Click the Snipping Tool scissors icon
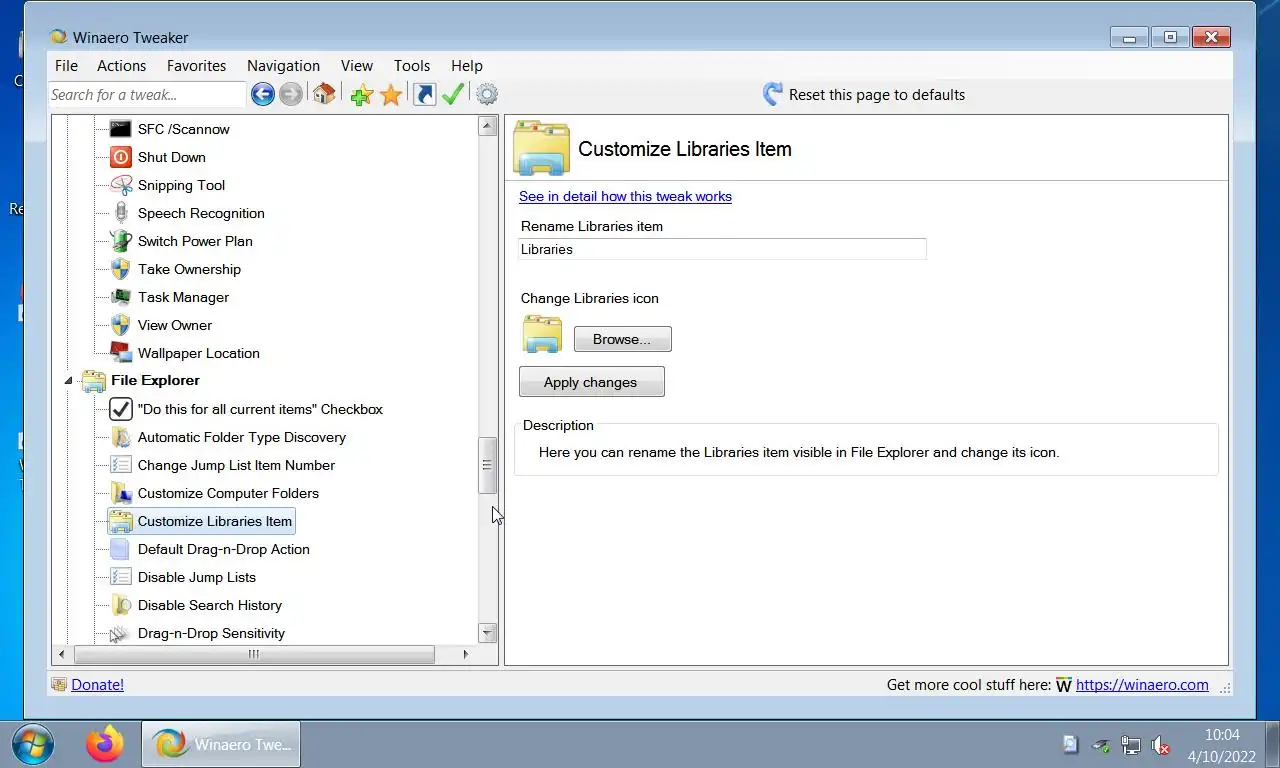This screenshot has width=1280, height=768. 120,185
